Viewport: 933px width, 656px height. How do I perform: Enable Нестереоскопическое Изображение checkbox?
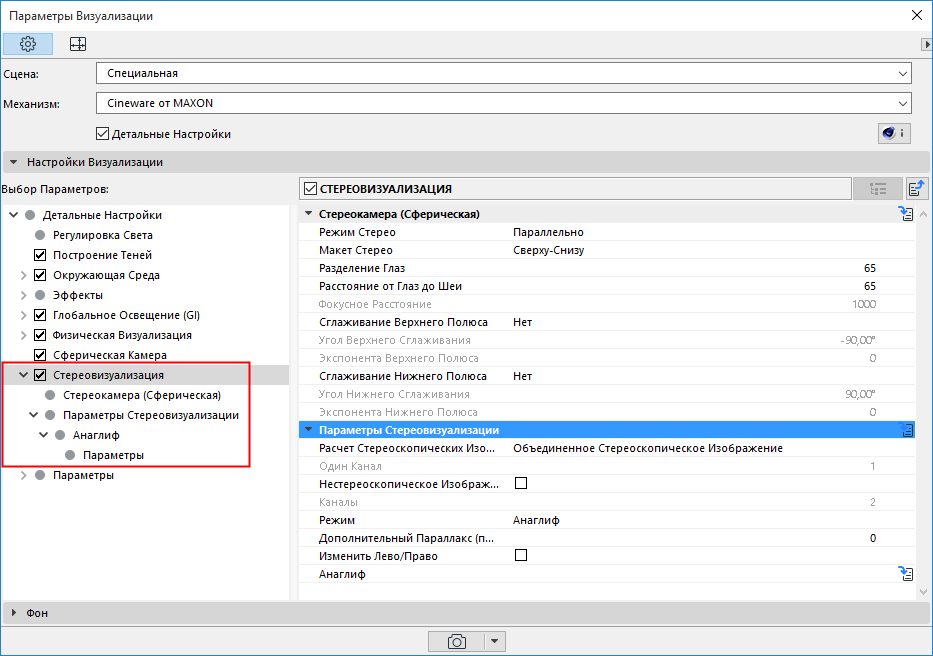521,483
